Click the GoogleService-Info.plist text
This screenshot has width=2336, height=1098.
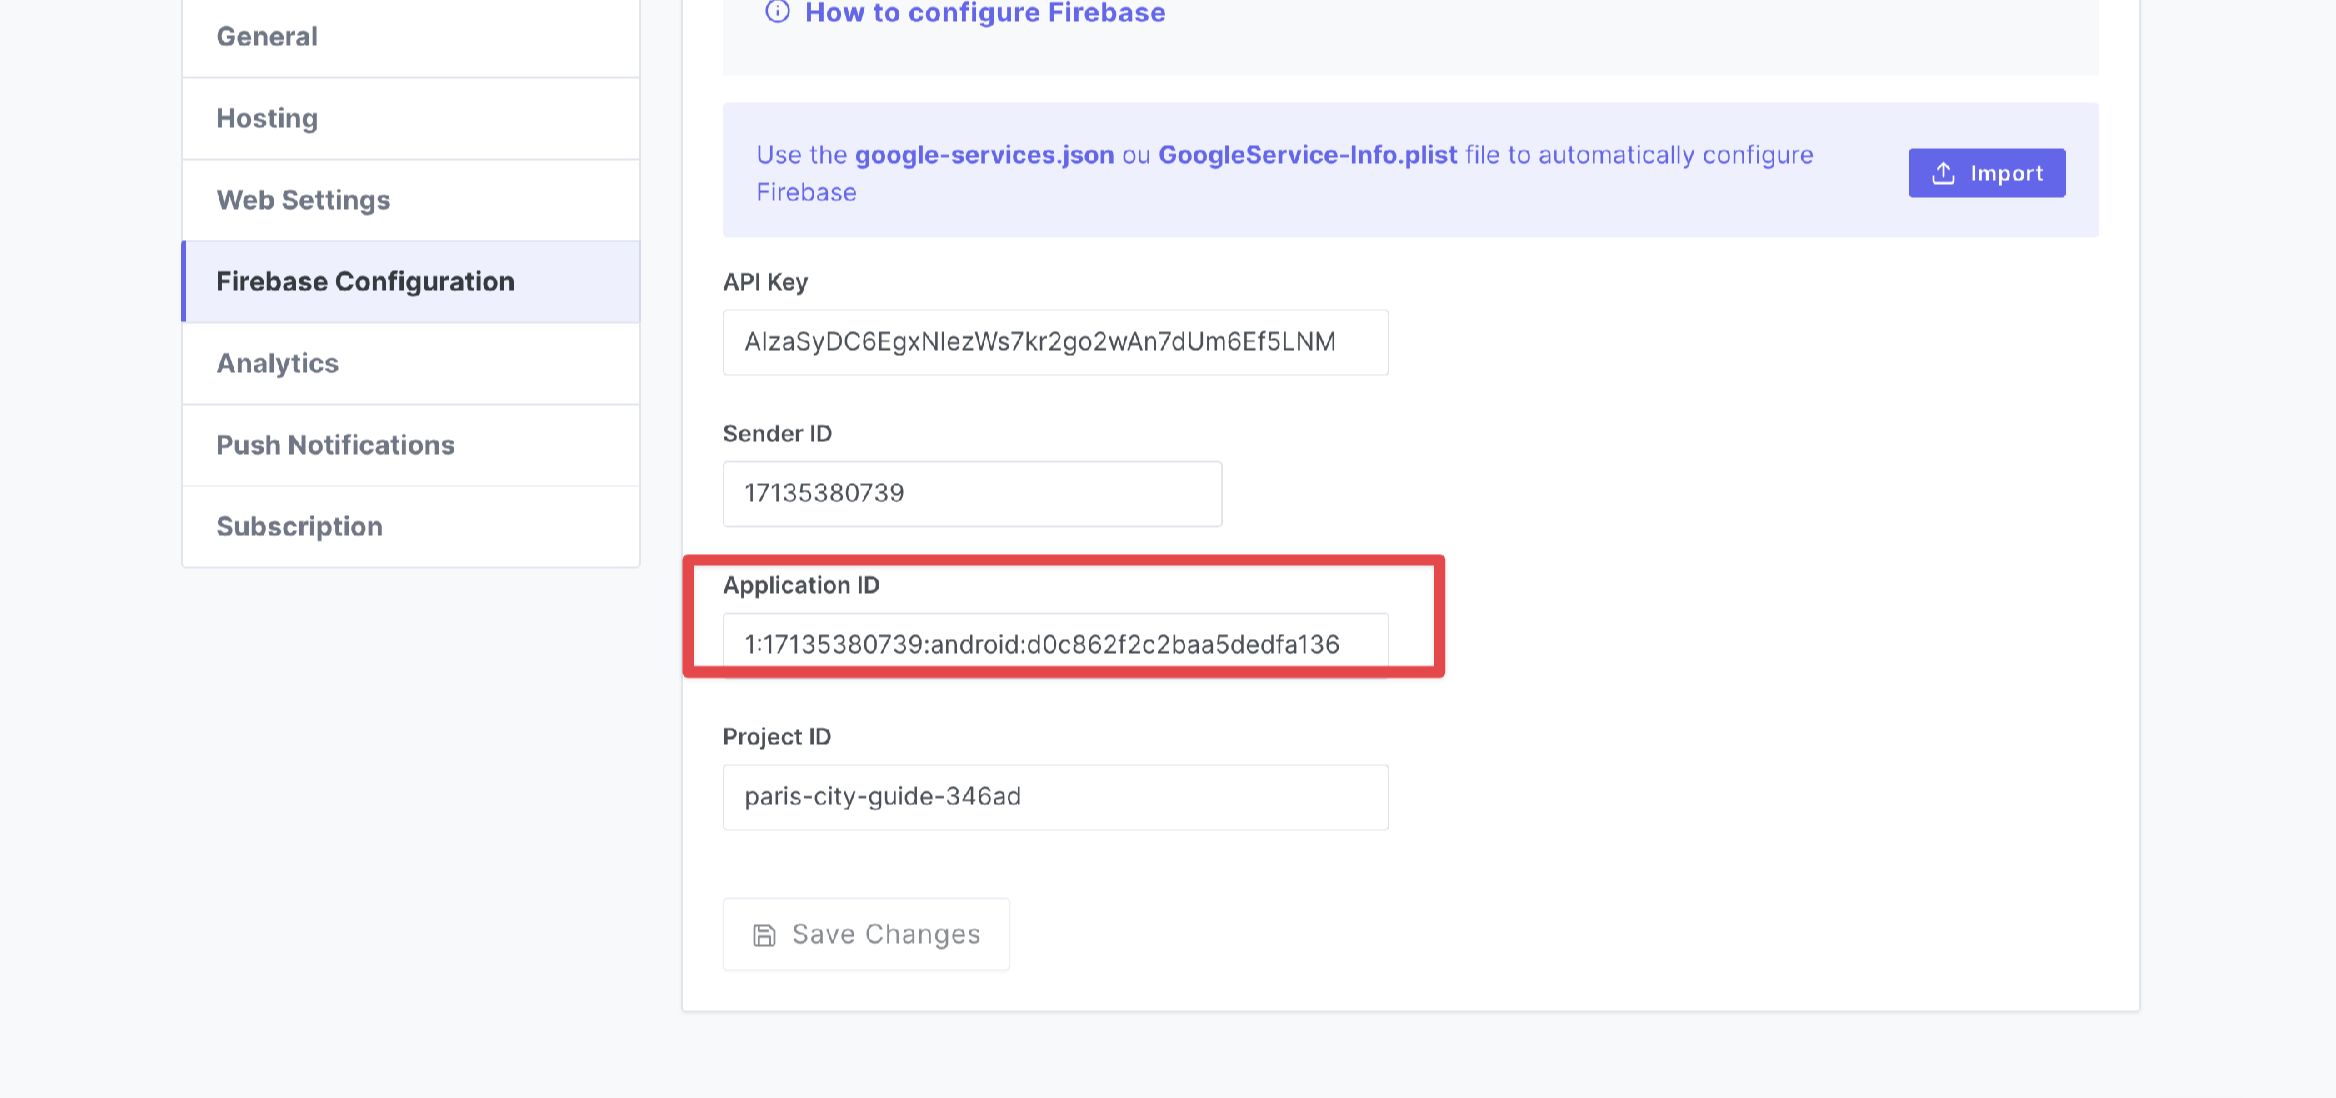pyautogui.click(x=1306, y=155)
